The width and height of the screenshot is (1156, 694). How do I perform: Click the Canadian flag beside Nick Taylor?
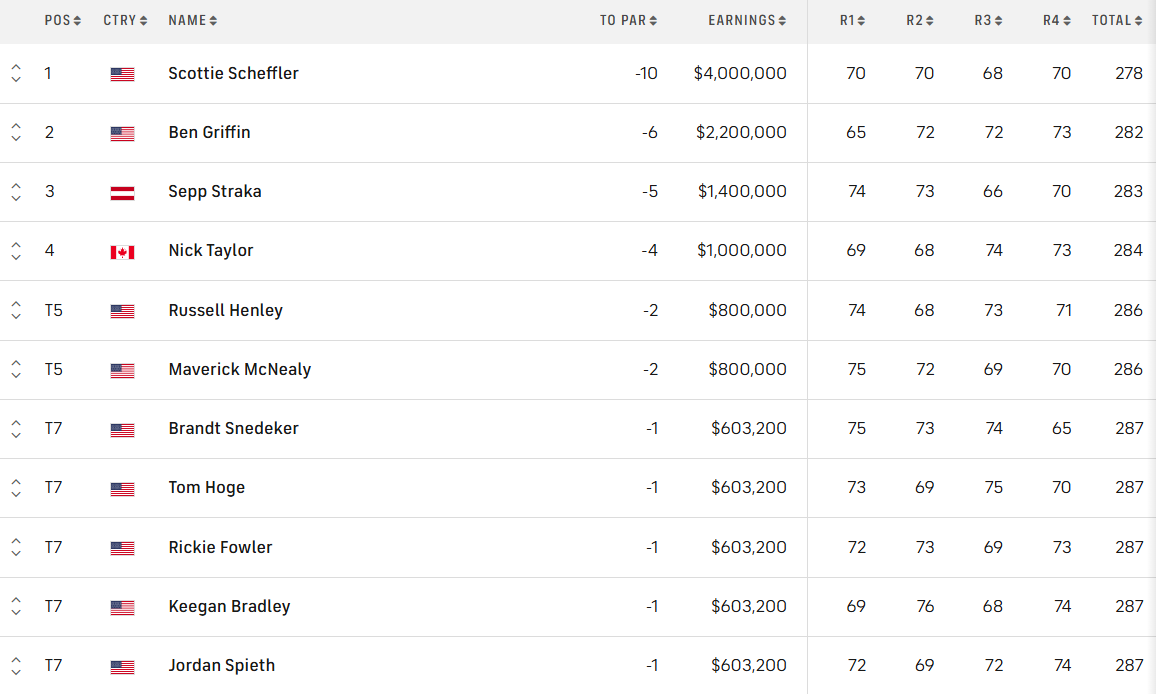tap(122, 252)
